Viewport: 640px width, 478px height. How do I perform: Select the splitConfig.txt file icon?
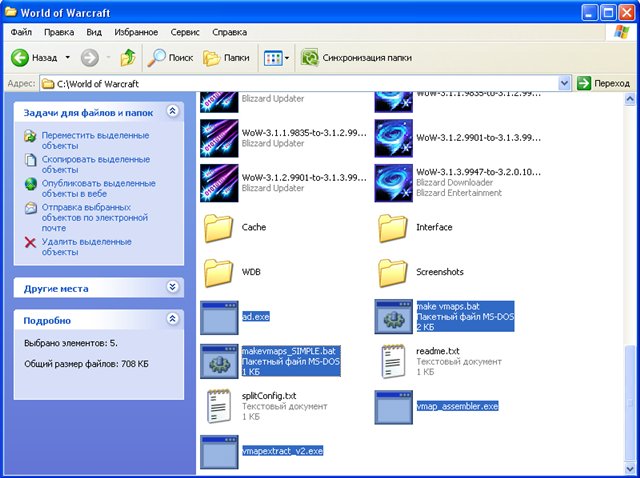219,406
